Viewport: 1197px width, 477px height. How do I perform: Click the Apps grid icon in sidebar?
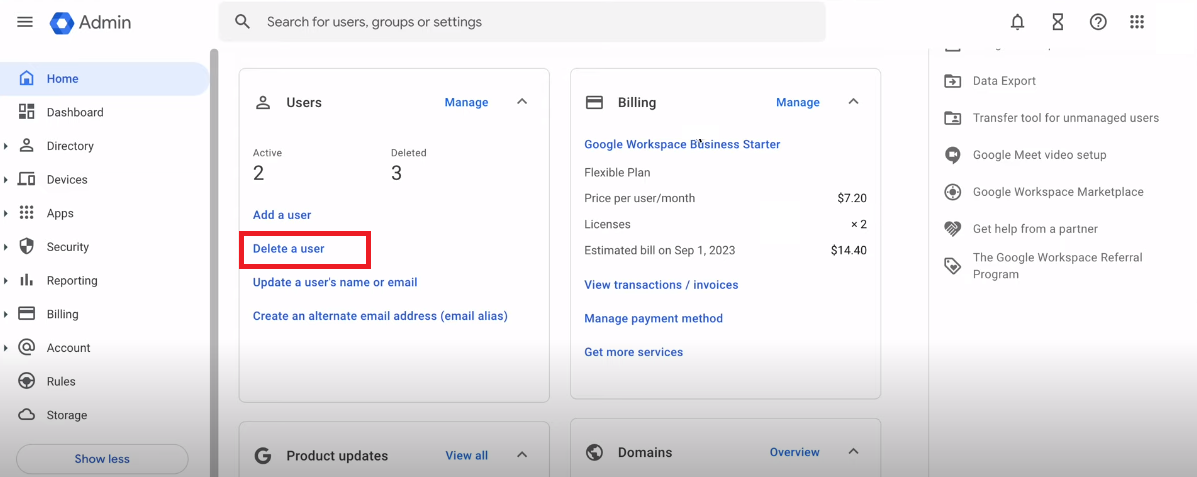27,213
